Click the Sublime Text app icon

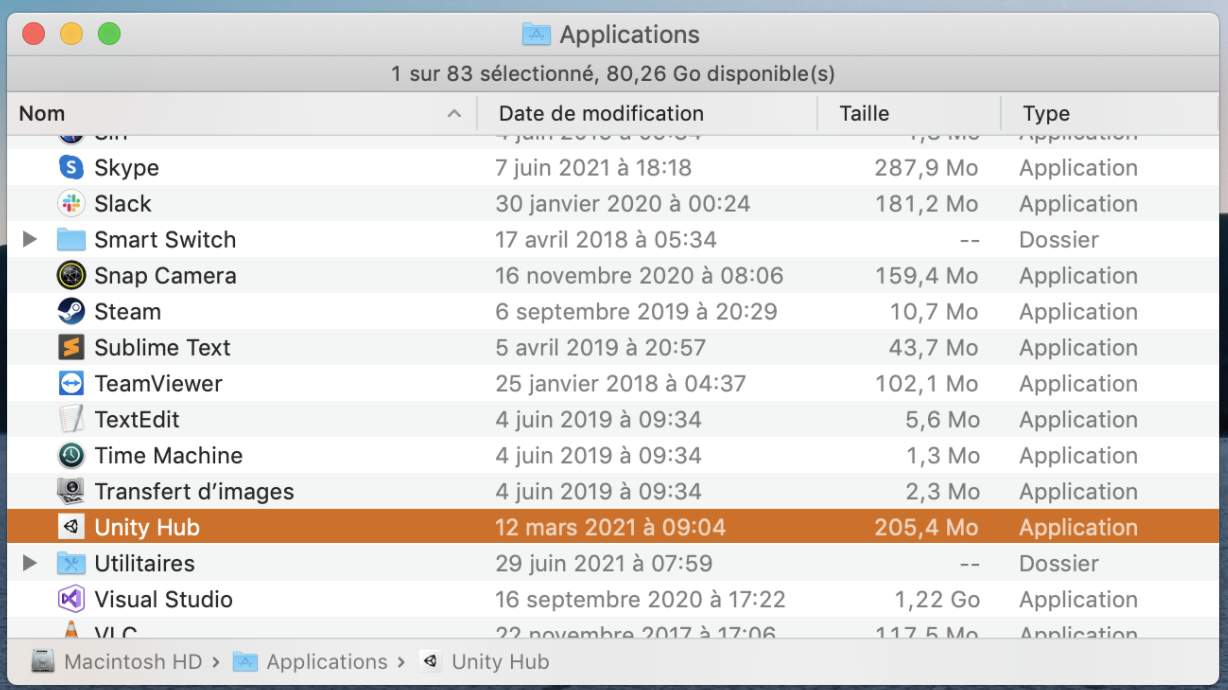(71, 348)
